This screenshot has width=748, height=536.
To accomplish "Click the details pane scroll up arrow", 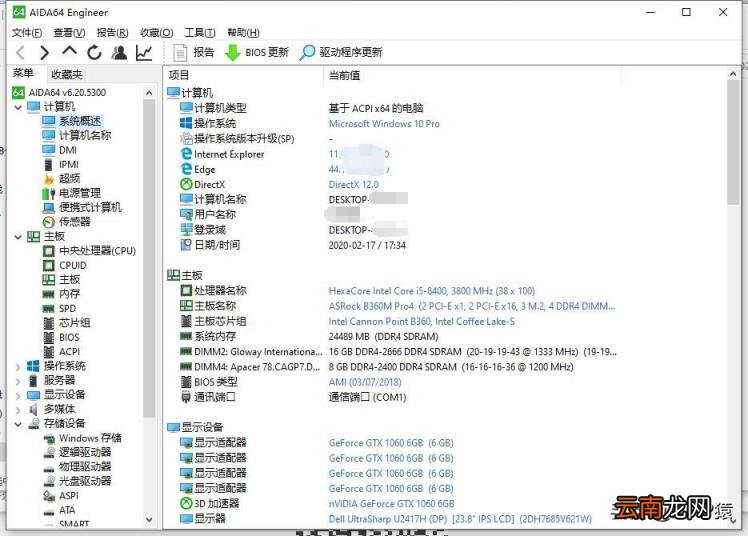I will (733, 74).
